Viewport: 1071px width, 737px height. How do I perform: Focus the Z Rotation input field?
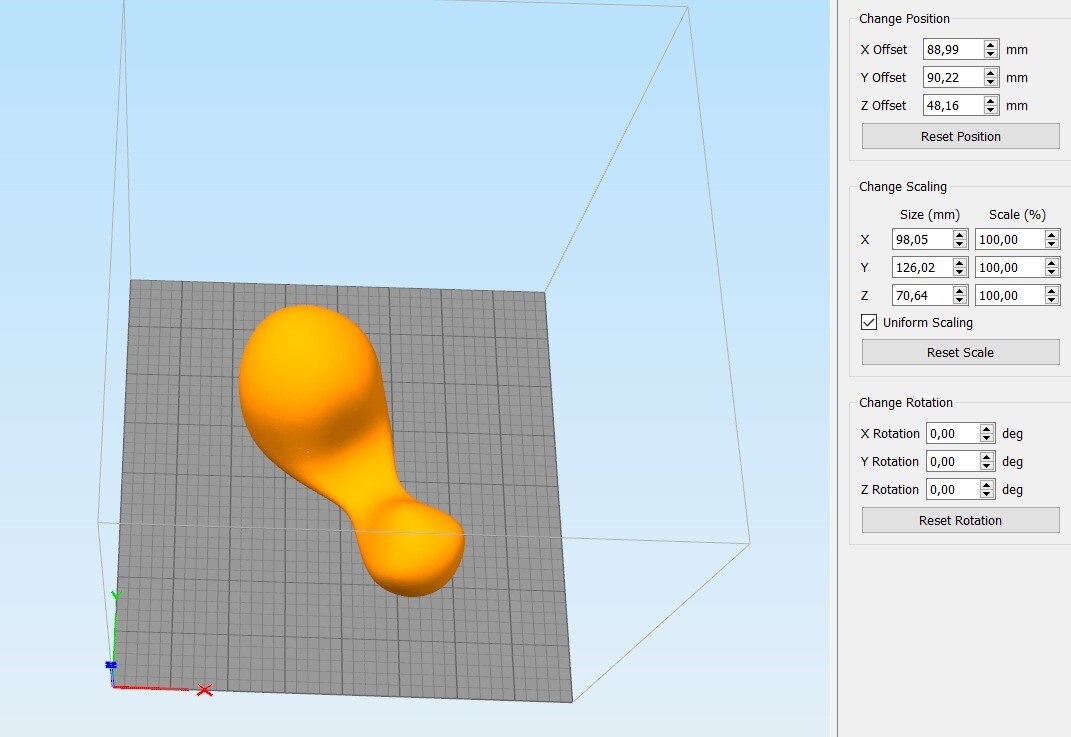tap(953, 489)
